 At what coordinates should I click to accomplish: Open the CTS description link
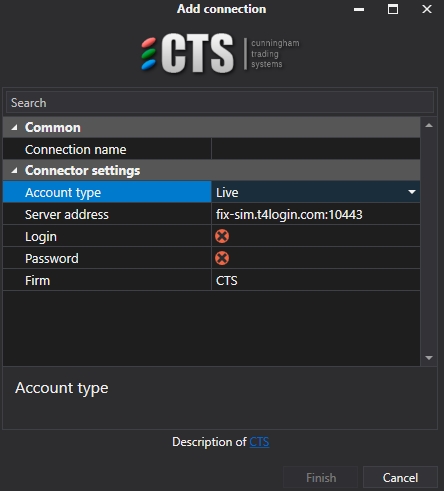click(x=259, y=442)
